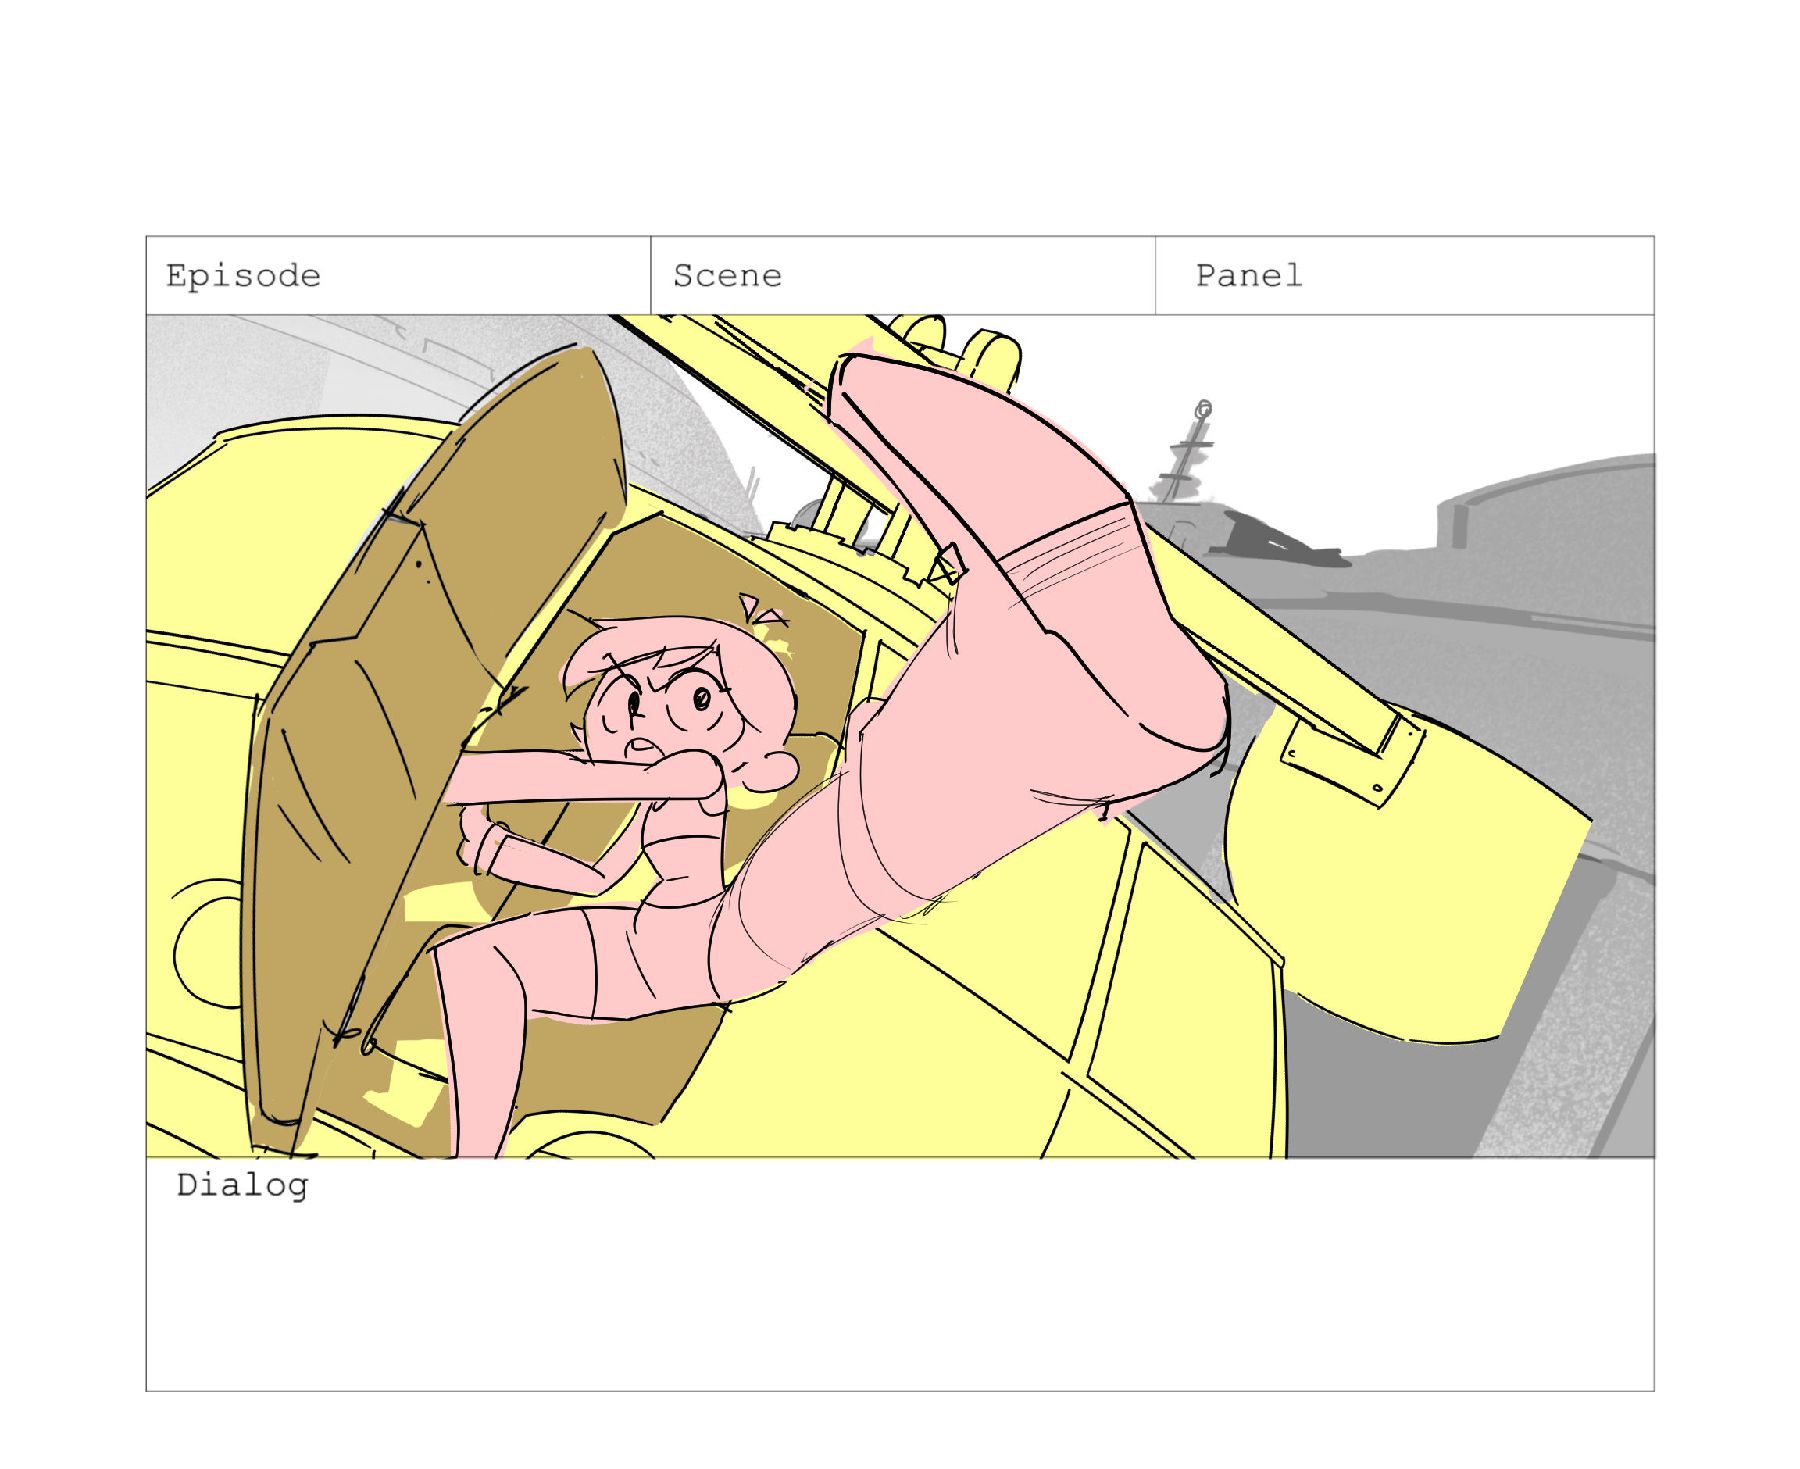The height and width of the screenshot is (1469, 1800).
Task: Click the Scene header field
Action: [903, 276]
